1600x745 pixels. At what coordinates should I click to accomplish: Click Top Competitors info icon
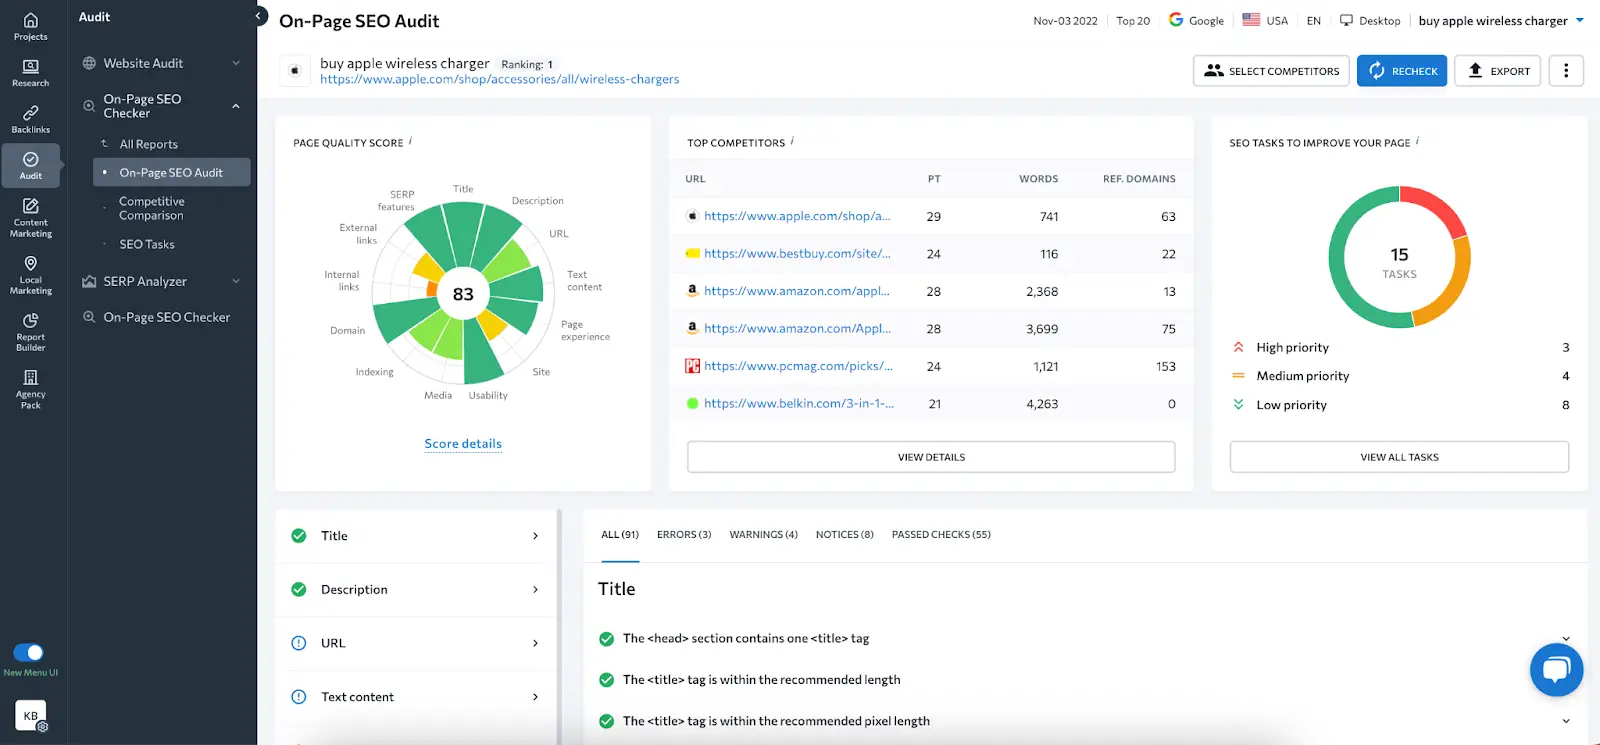point(792,141)
